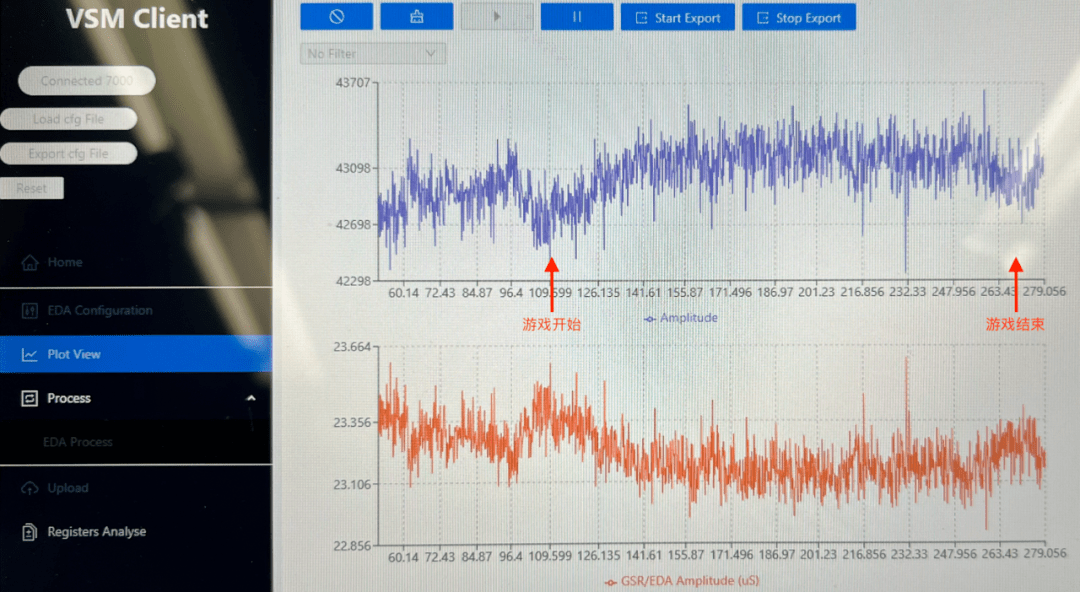1080x592 pixels.
Task: Click the Connected 7000 status button
Action: point(87,81)
